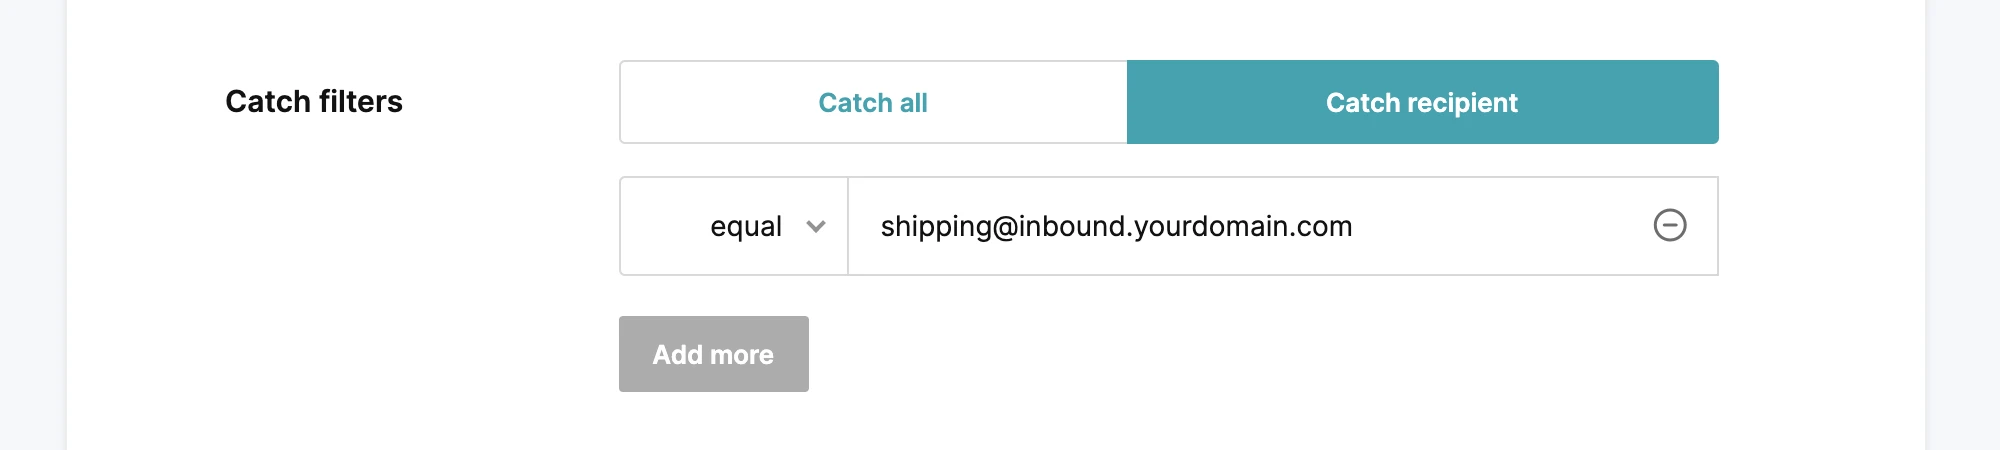The width and height of the screenshot is (2000, 450).
Task: Click into the shipping@inbound.yourdomain.com text box
Action: 1250,226
